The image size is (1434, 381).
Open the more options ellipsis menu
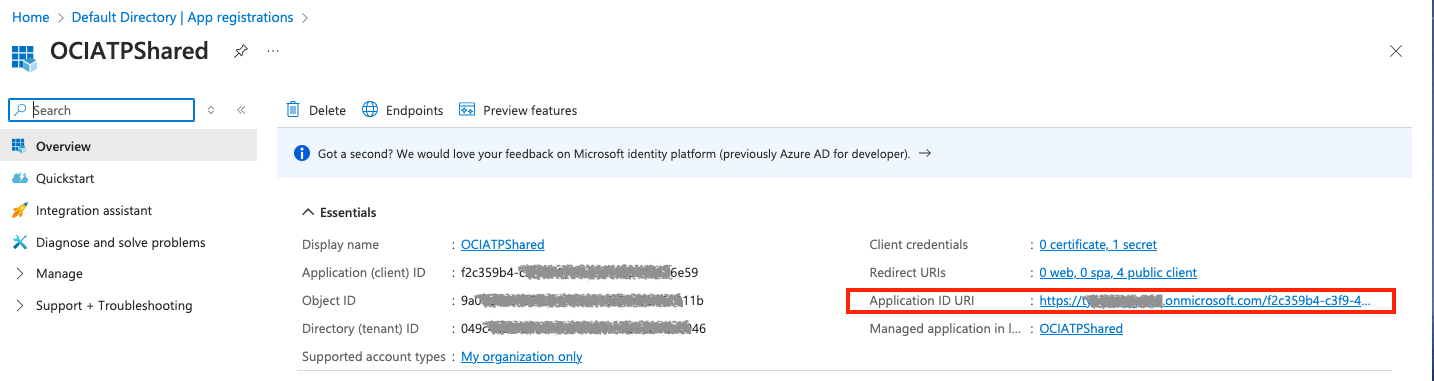[x=273, y=51]
